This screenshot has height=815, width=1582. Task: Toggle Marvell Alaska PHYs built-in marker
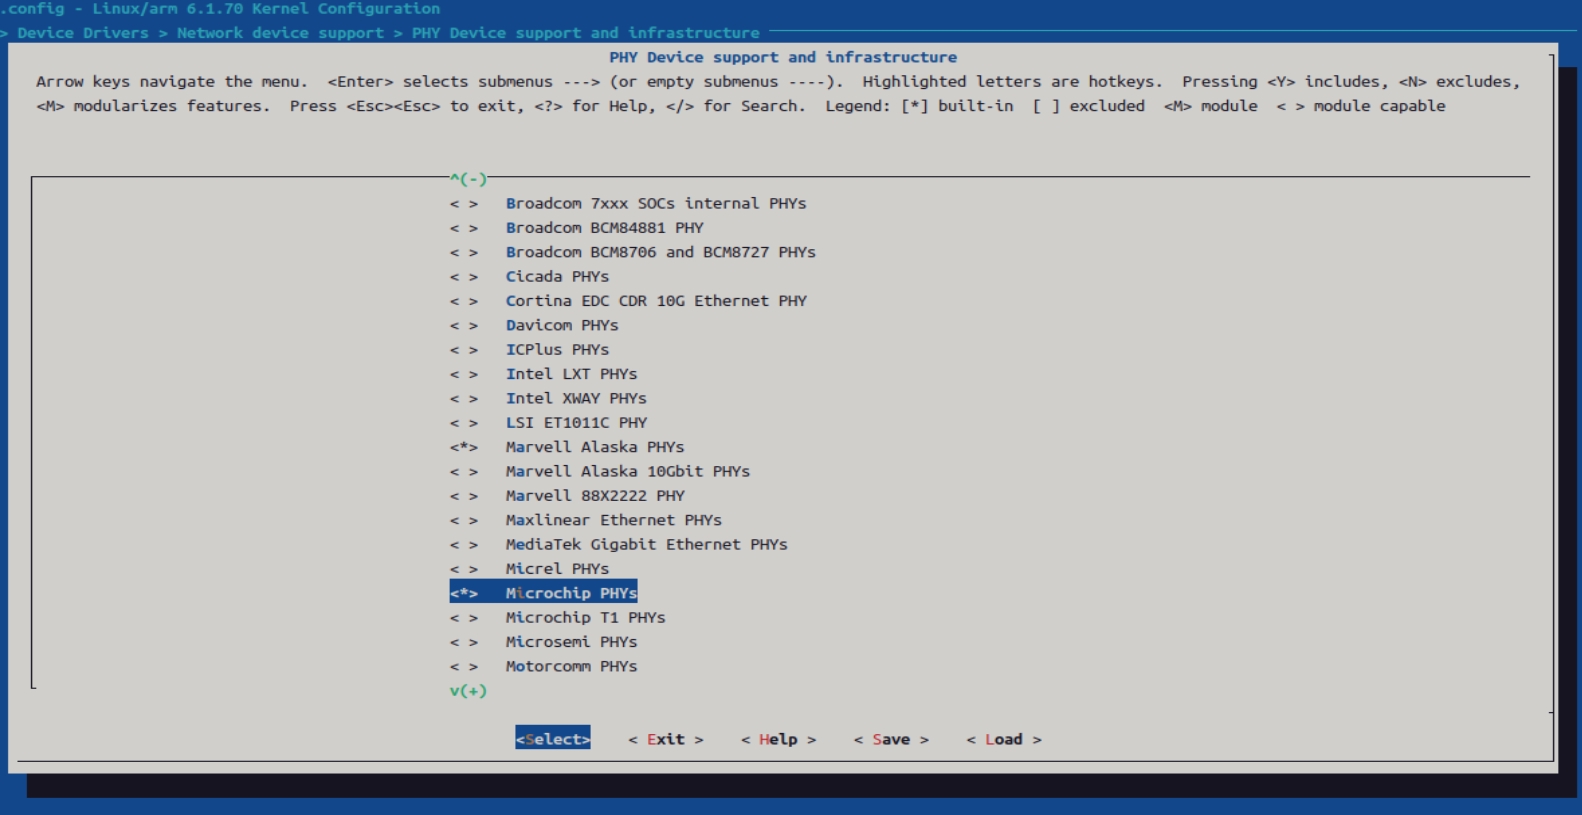coord(464,447)
